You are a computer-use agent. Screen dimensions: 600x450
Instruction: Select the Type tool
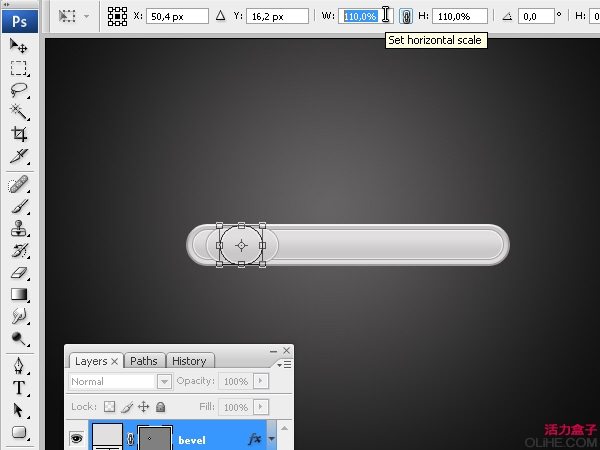[x=18, y=388]
